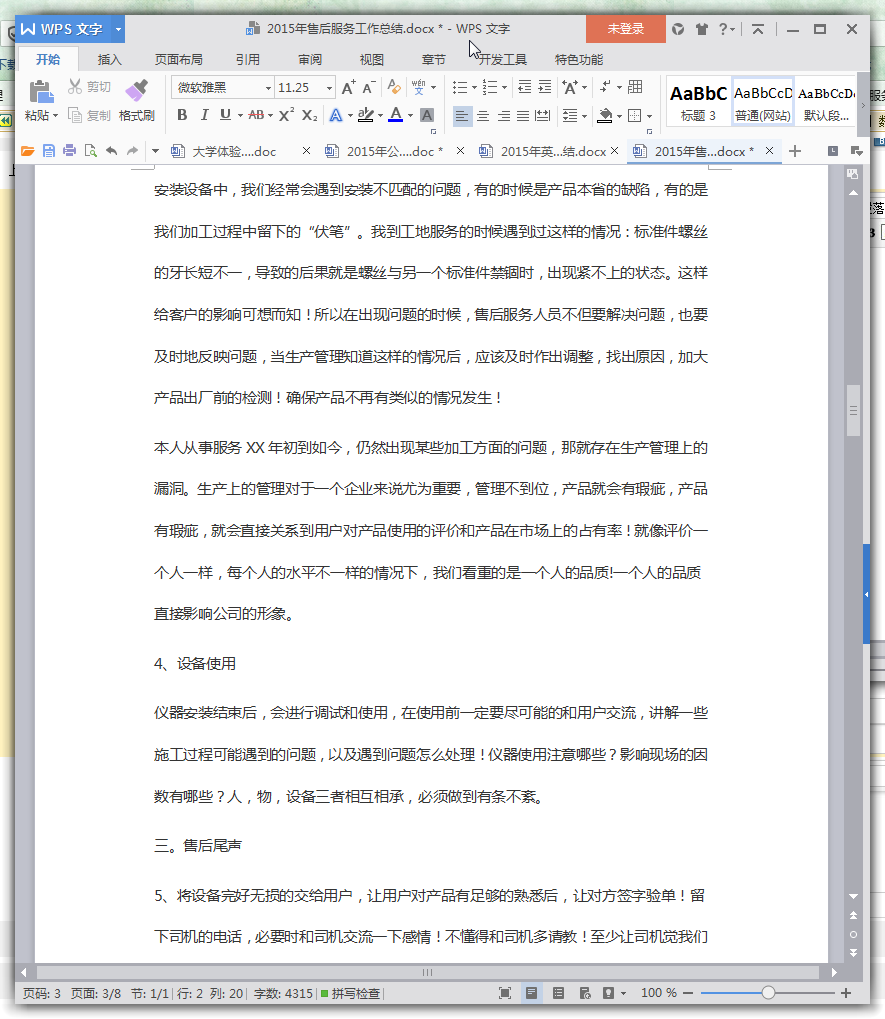Clear formatting with the eraser icon
This screenshot has width=885, height=1019.
point(393,86)
